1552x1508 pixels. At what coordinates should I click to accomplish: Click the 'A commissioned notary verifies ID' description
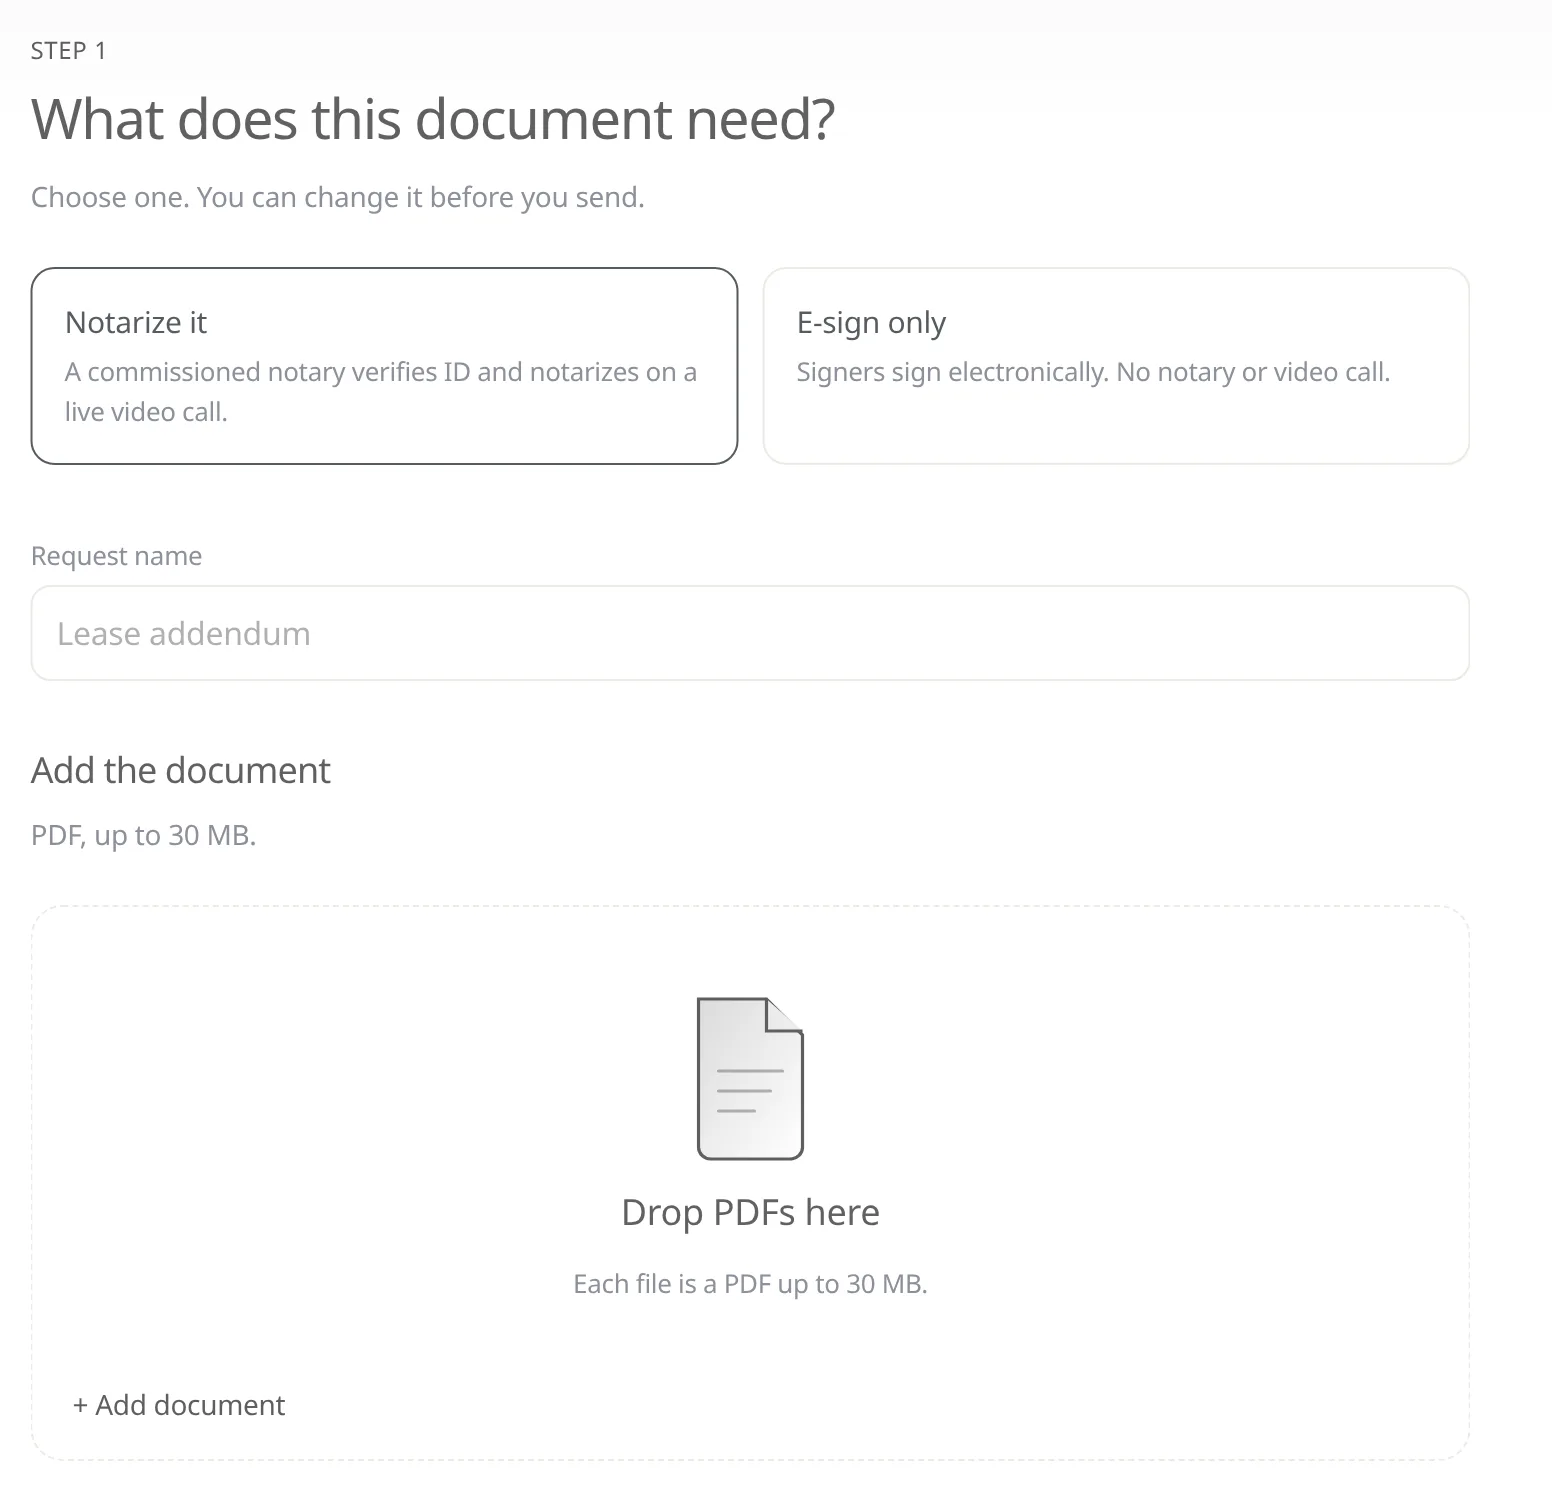point(381,392)
